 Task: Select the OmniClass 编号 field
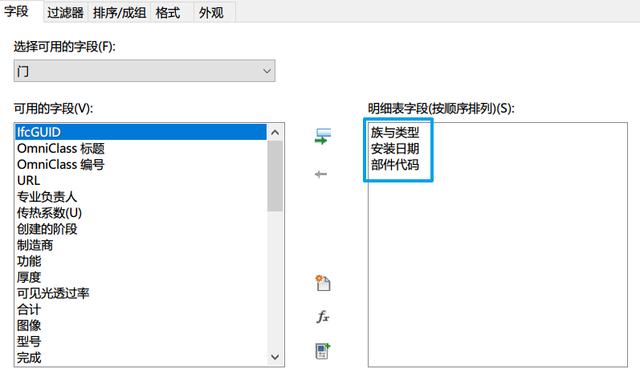(141, 164)
